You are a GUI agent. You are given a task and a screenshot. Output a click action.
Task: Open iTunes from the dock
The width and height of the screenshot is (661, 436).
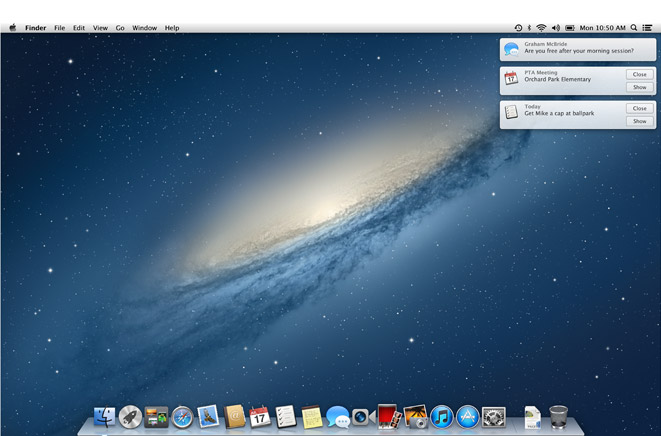tap(441, 417)
